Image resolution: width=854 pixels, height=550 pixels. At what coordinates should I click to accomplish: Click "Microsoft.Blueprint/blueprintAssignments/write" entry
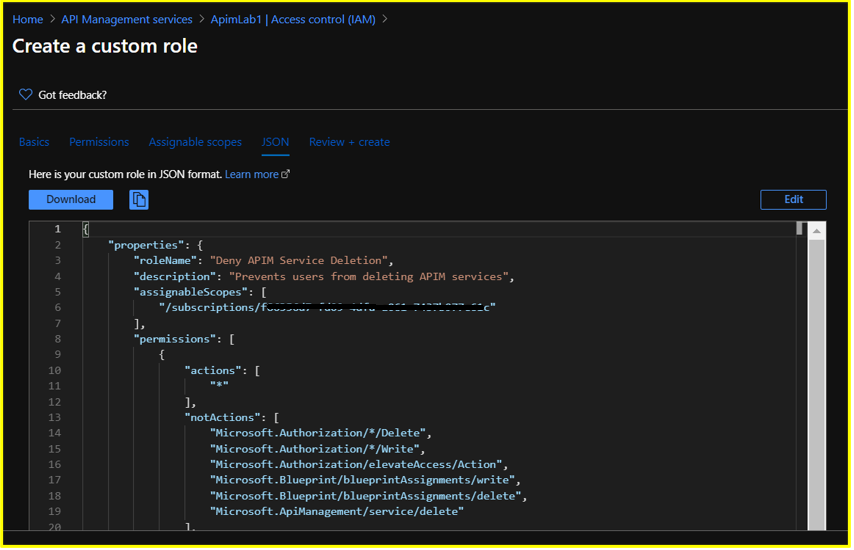(363, 480)
